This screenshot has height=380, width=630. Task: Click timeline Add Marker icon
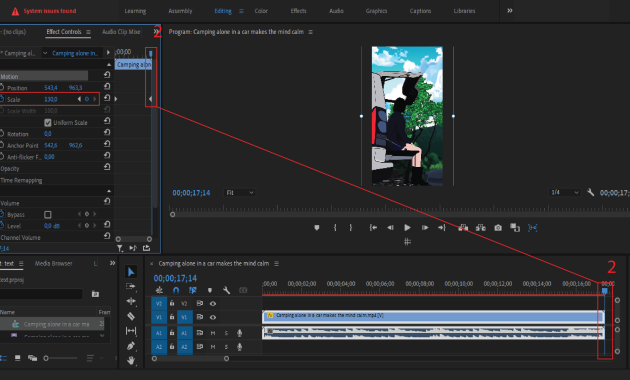pos(210,290)
